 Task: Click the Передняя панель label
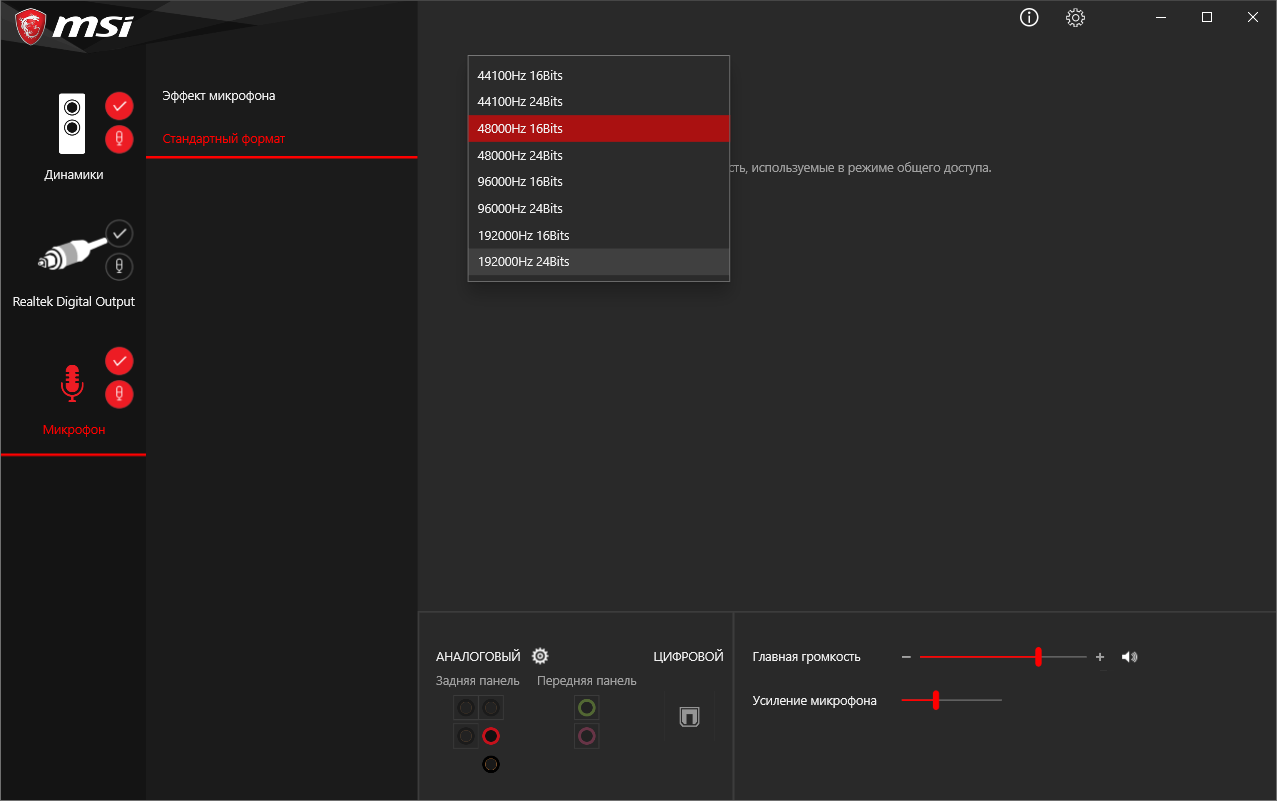pyautogui.click(x=587, y=681)
